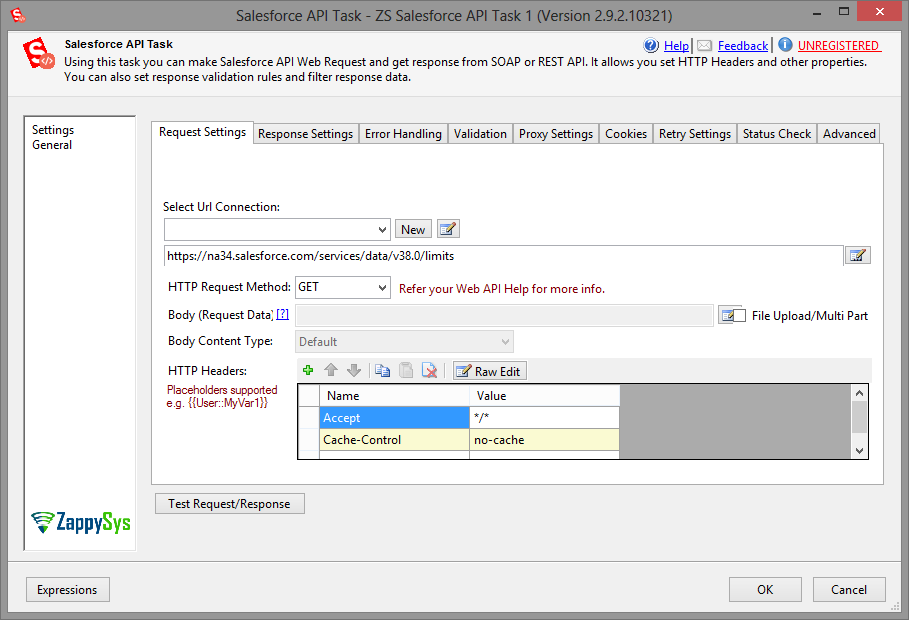Click the Cancel button
909x620 pixels.
click(x=849, y=589)
